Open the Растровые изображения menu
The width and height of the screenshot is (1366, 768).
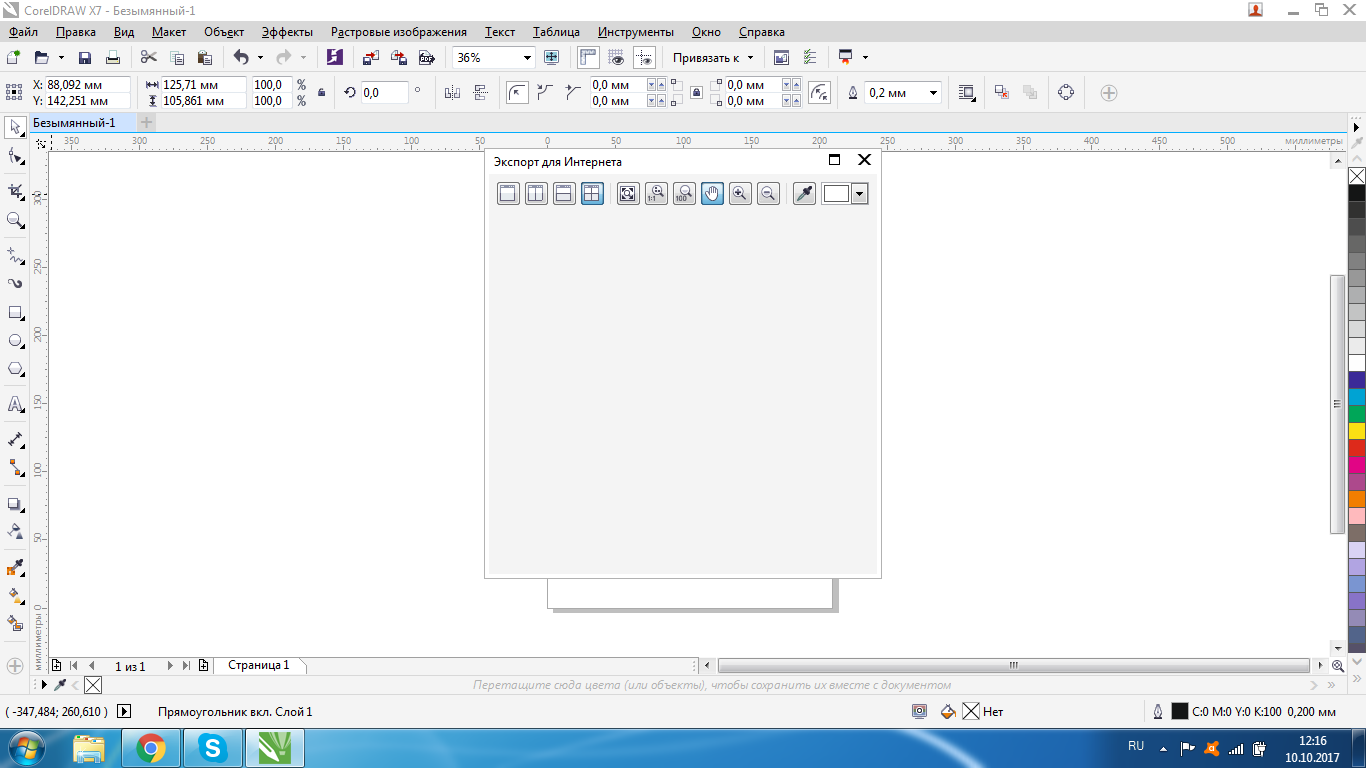(x=399, y=32)
